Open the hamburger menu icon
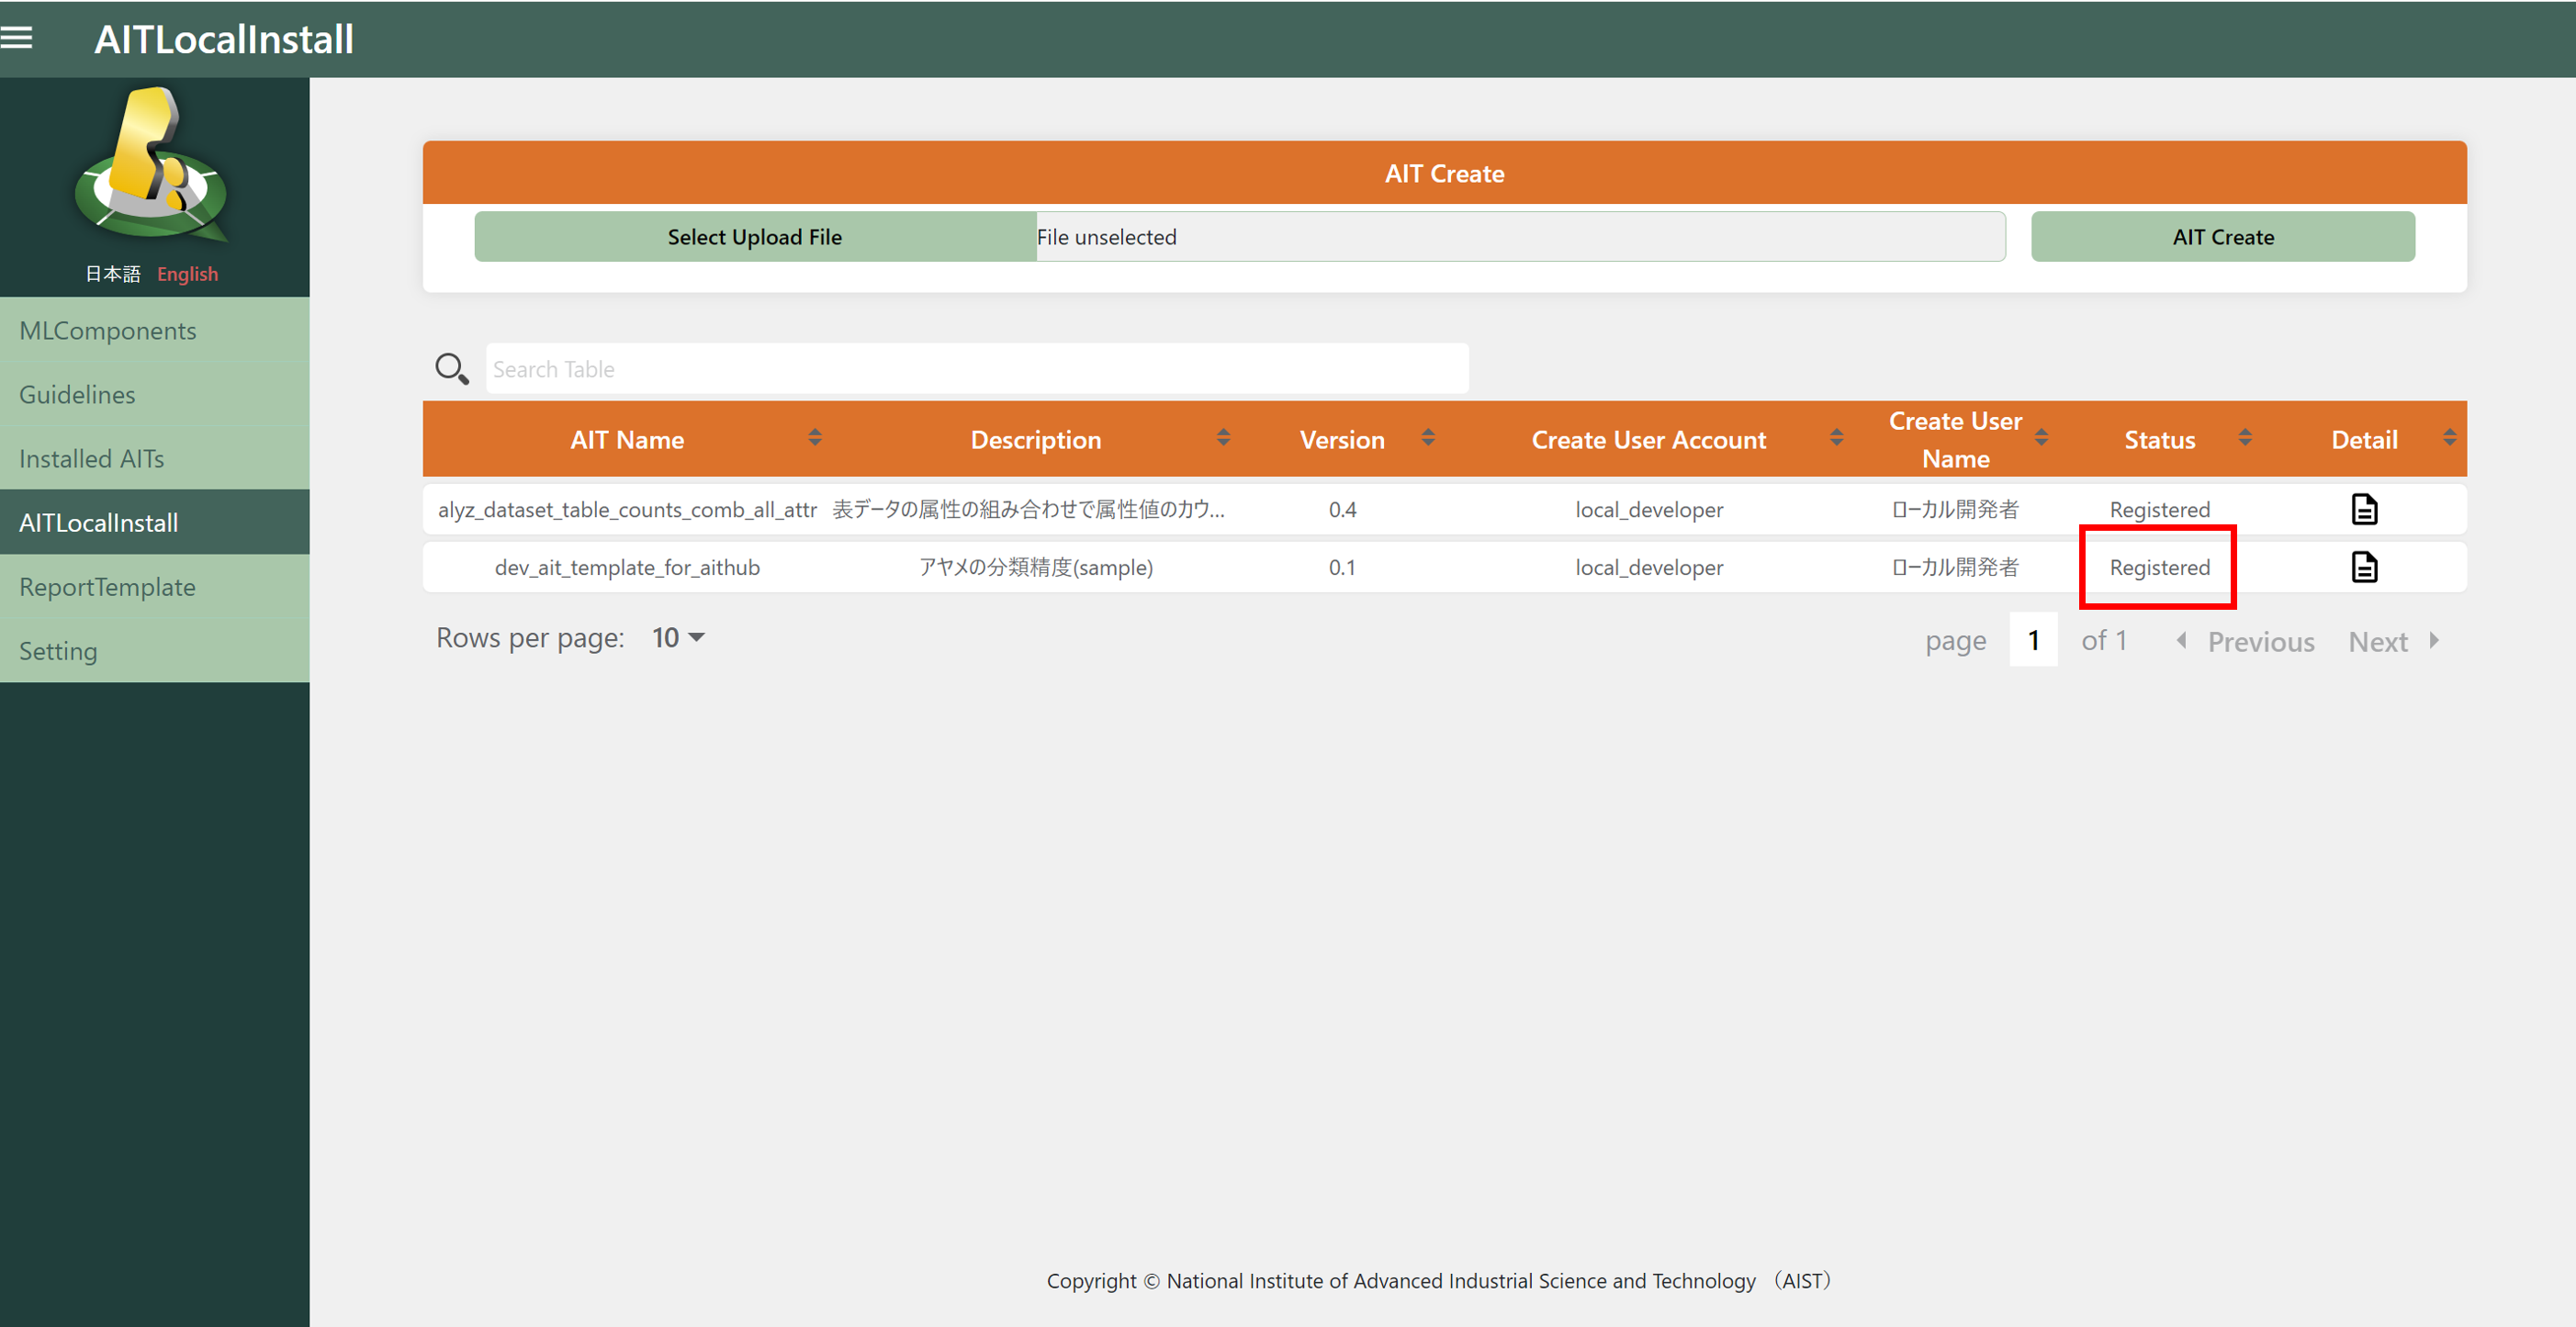 (x=17, y=38)
